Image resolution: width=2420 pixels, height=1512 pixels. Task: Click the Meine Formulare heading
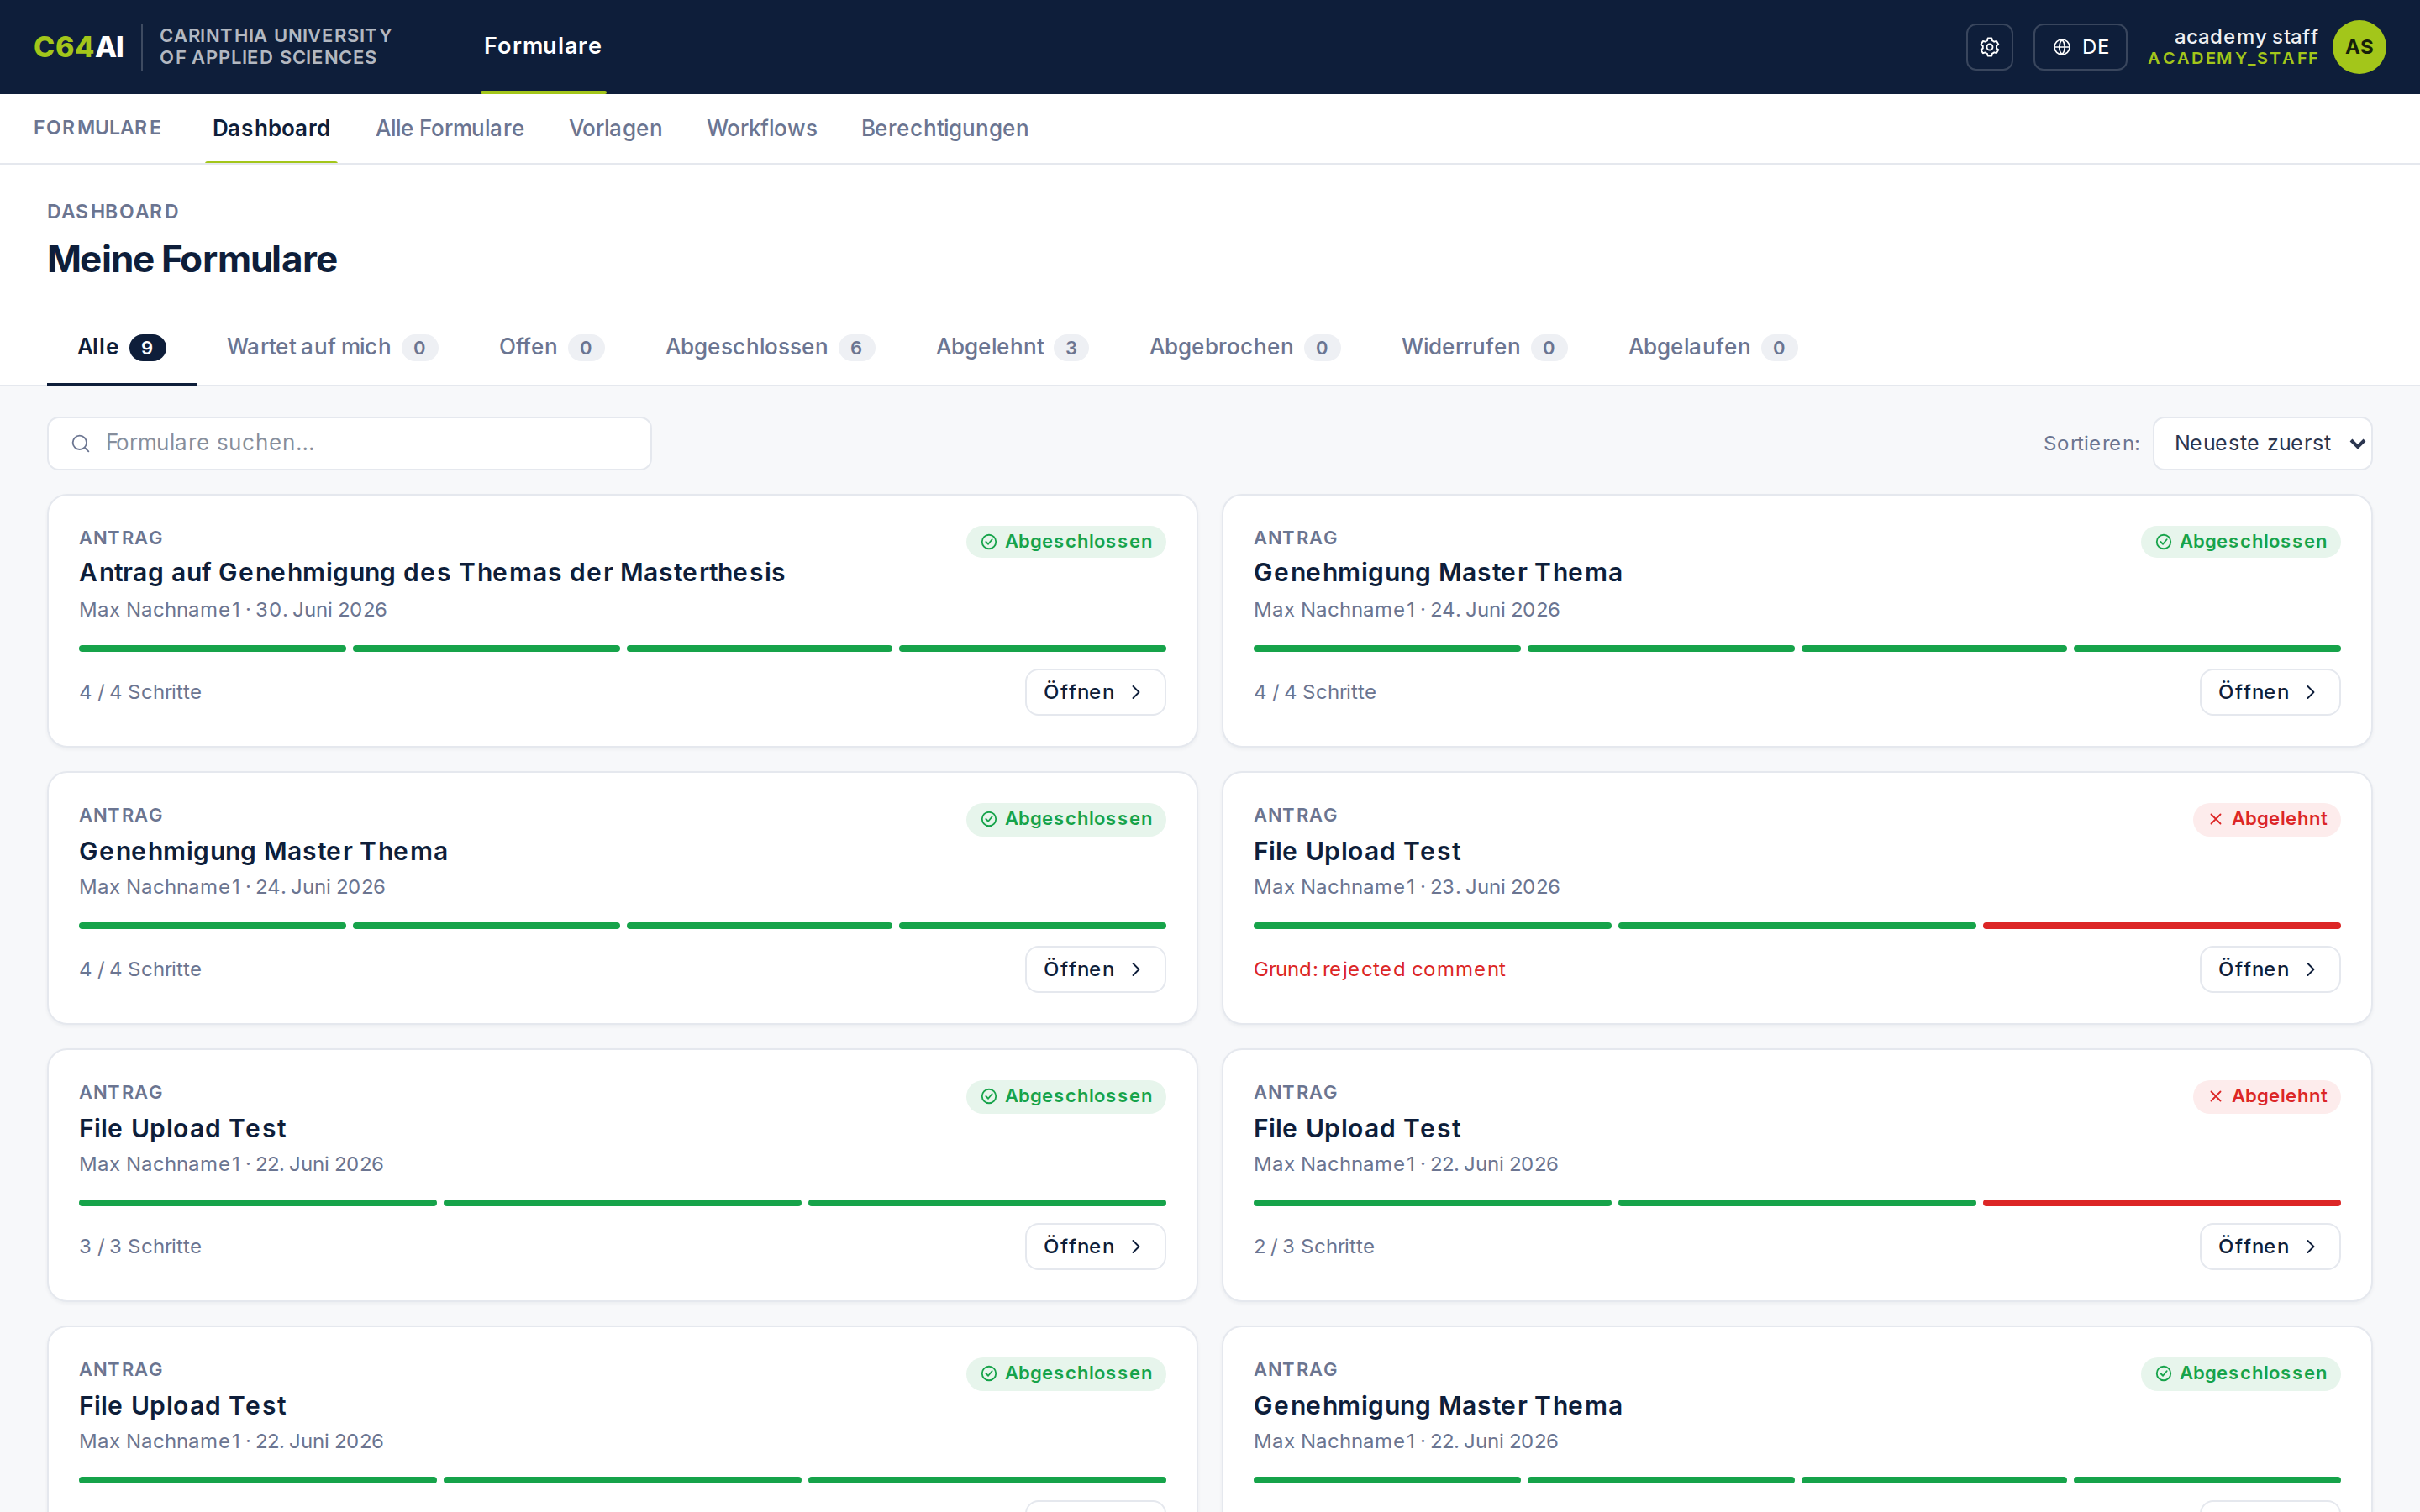coord(192,259)
